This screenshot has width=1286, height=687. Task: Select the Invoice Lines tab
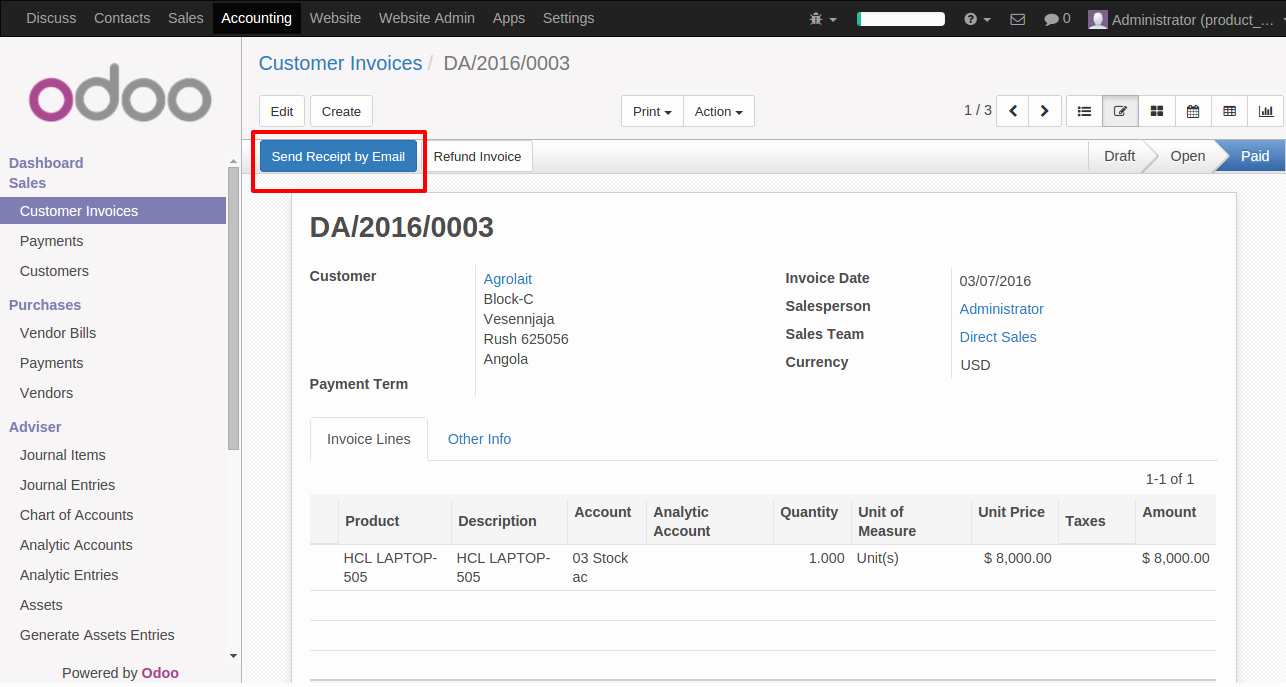pos(369,439)
